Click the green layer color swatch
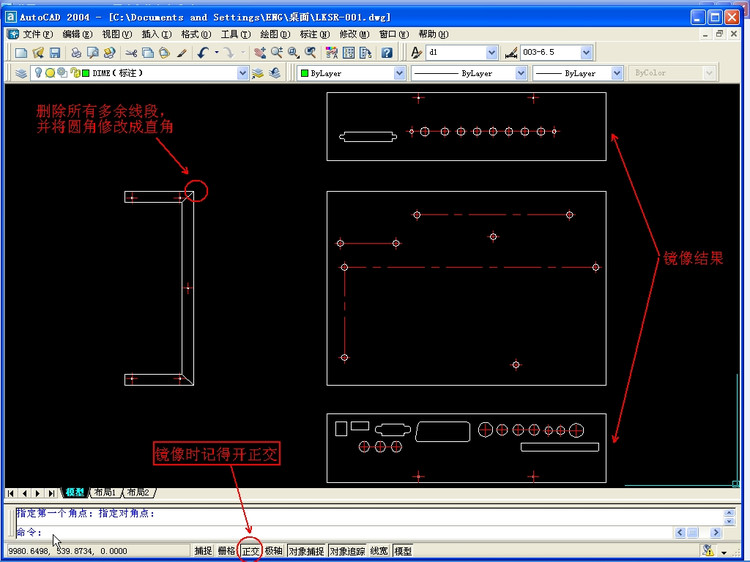The width and height of the screenshot is (750, 562). 86,73
